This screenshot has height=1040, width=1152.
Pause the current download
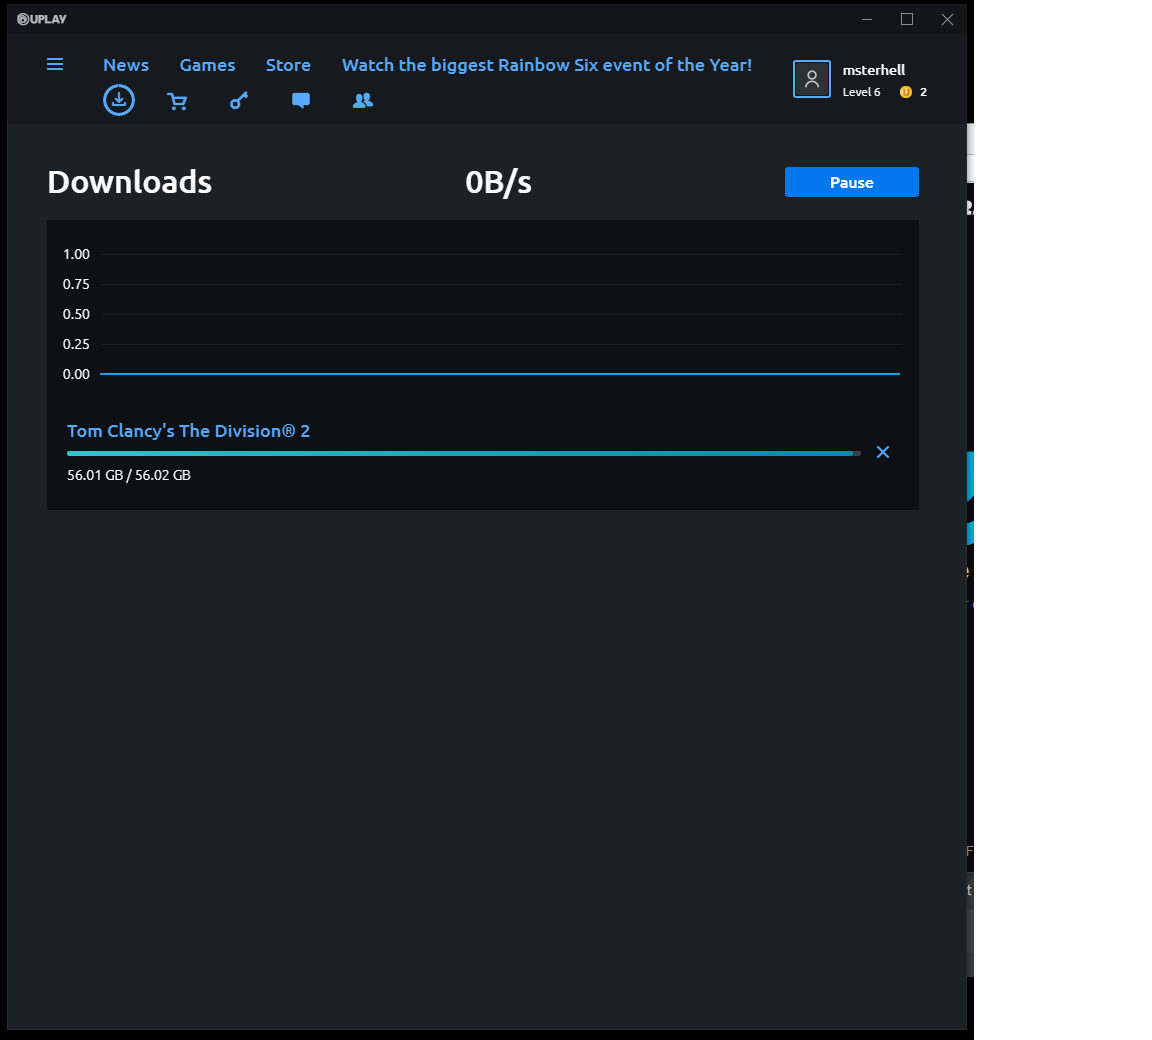(x=852, y=182)
